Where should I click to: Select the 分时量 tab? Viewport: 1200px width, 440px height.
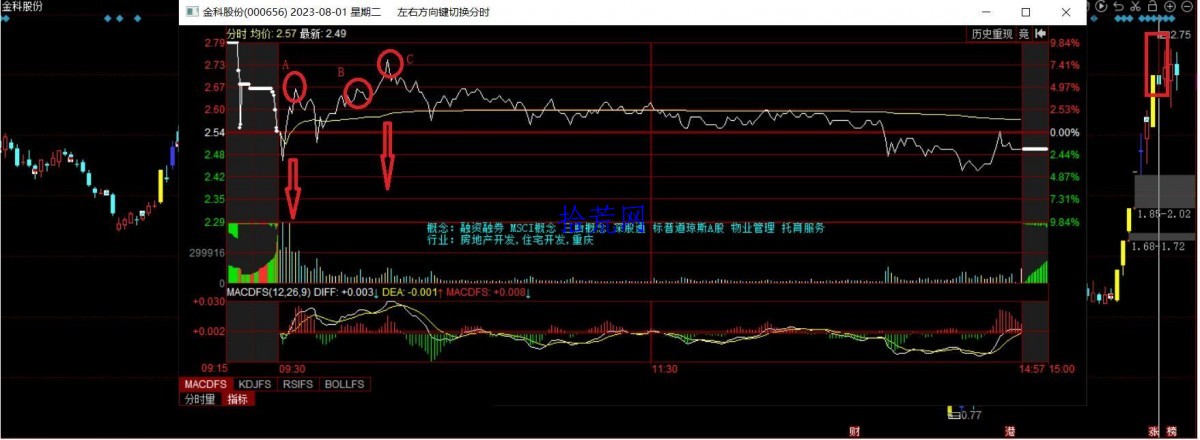pyautogui.click(x=201, y=399)
